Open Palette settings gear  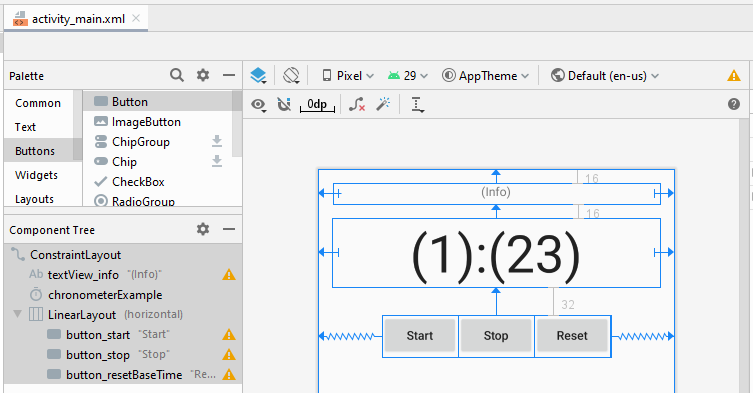point(203,75)
